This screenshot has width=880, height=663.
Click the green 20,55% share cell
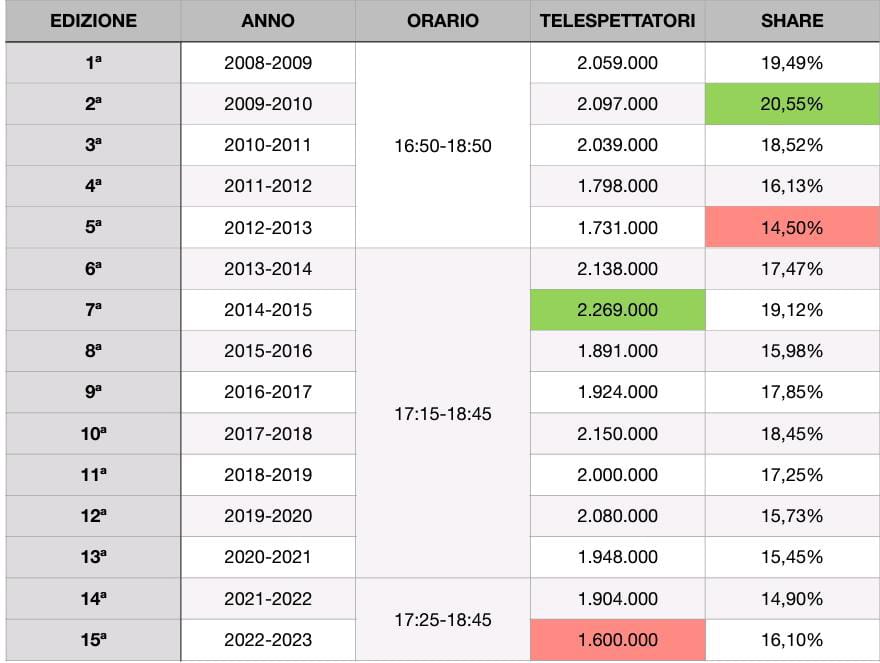coord(792,104)
